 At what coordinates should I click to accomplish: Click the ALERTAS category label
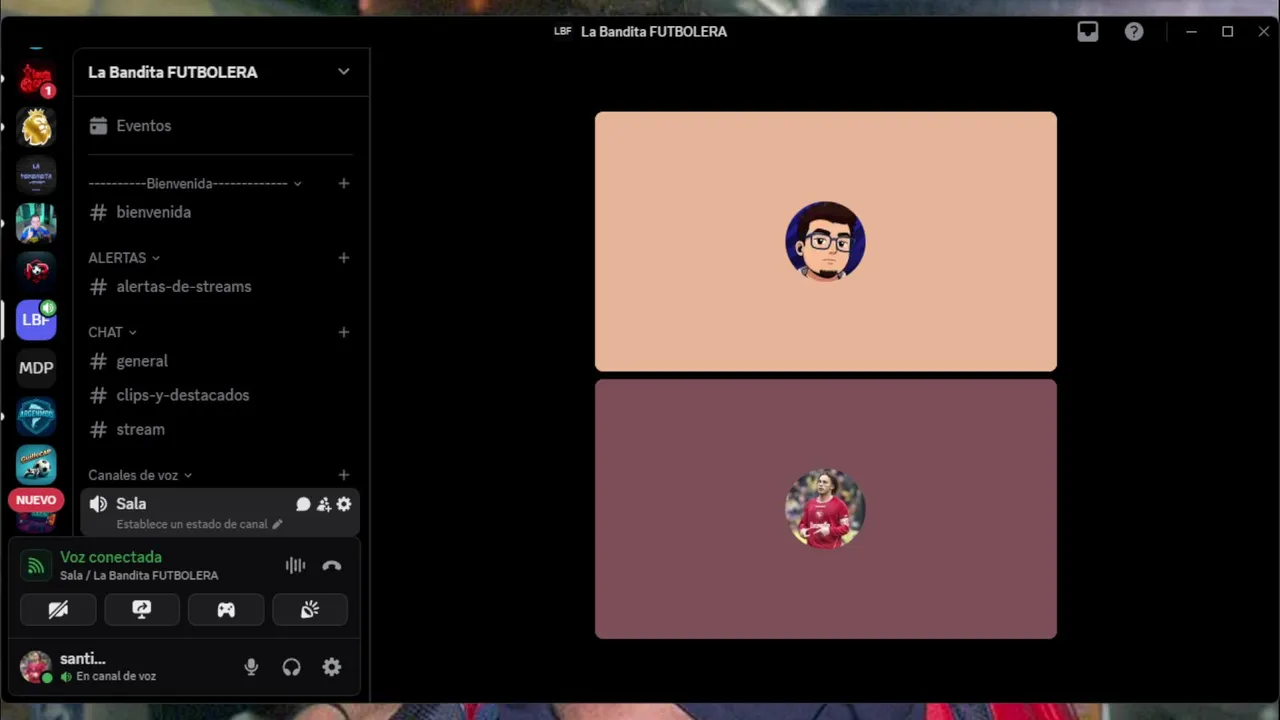117,258
